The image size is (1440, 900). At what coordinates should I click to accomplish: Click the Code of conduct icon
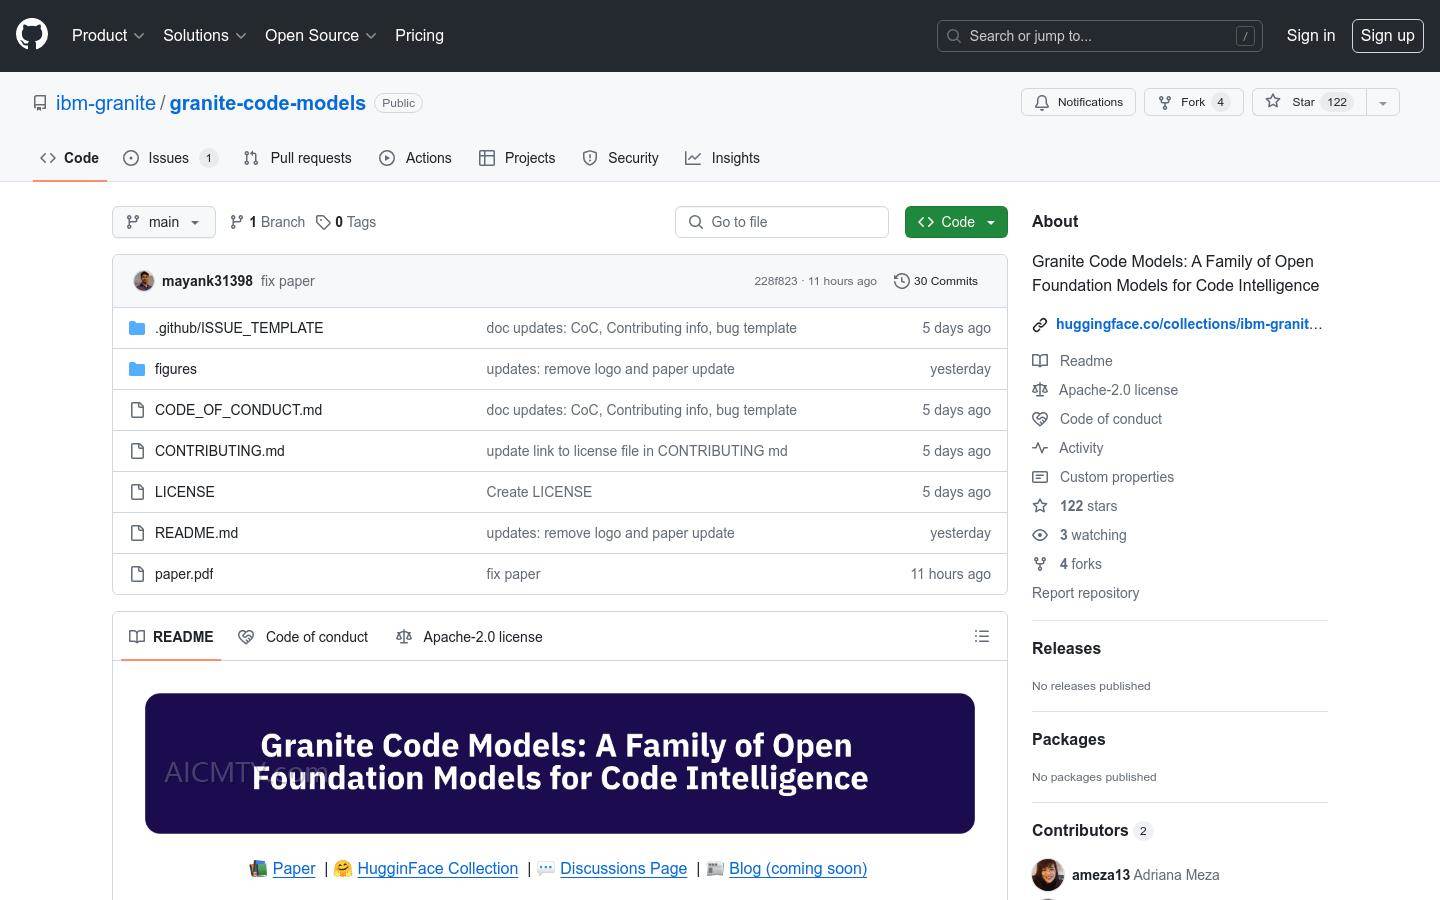click(1040, 419)
